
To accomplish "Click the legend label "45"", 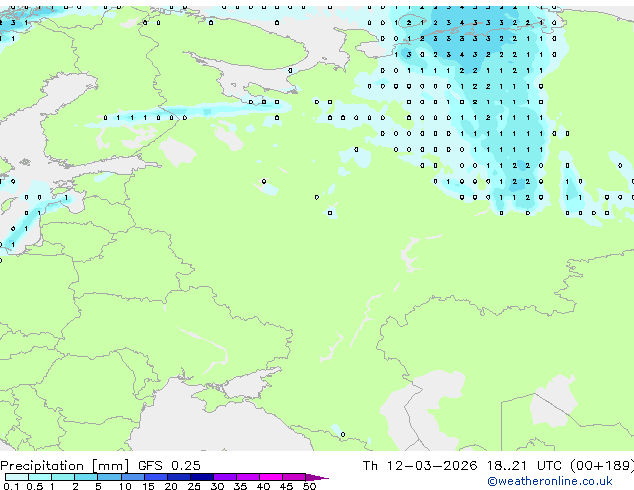I will 286,486.
